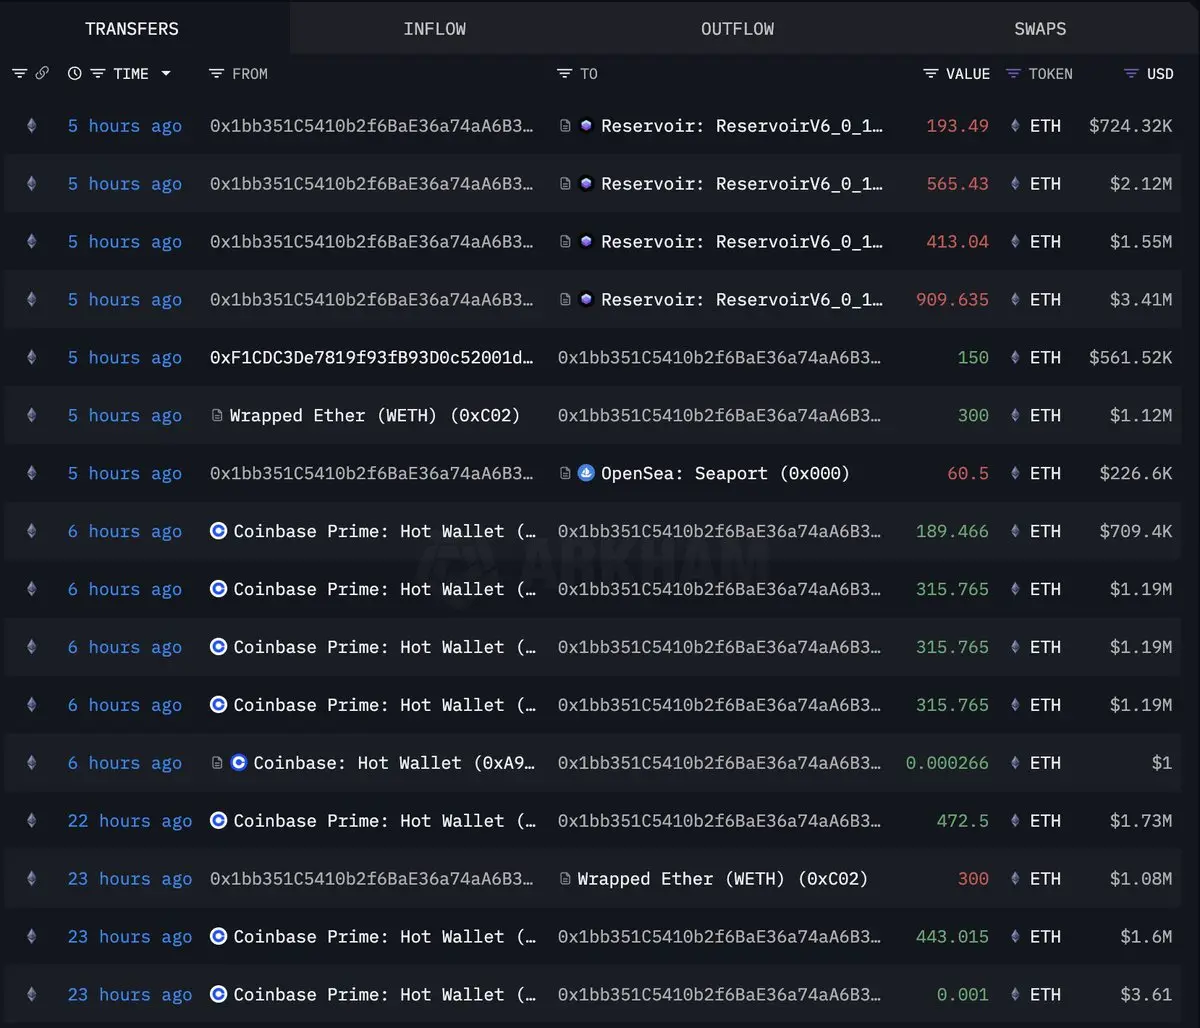Viewport: 1200px width, 1028px height.
Task: Click the contract document icon in the 909.635 row
Action: [565, 300]
